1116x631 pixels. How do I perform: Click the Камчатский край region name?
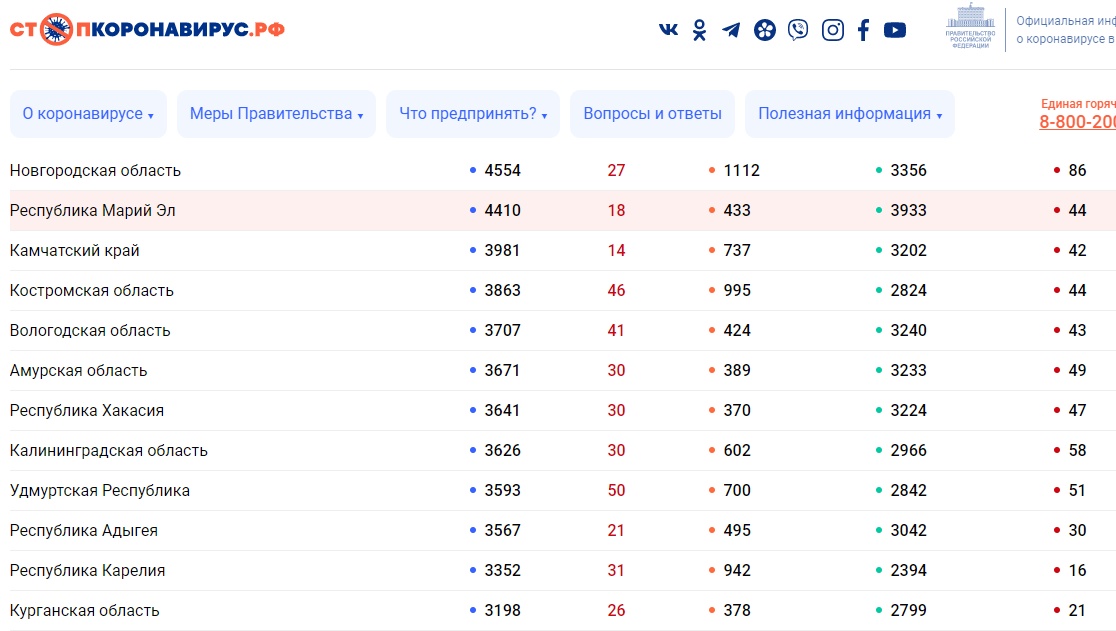click(75, 251)
